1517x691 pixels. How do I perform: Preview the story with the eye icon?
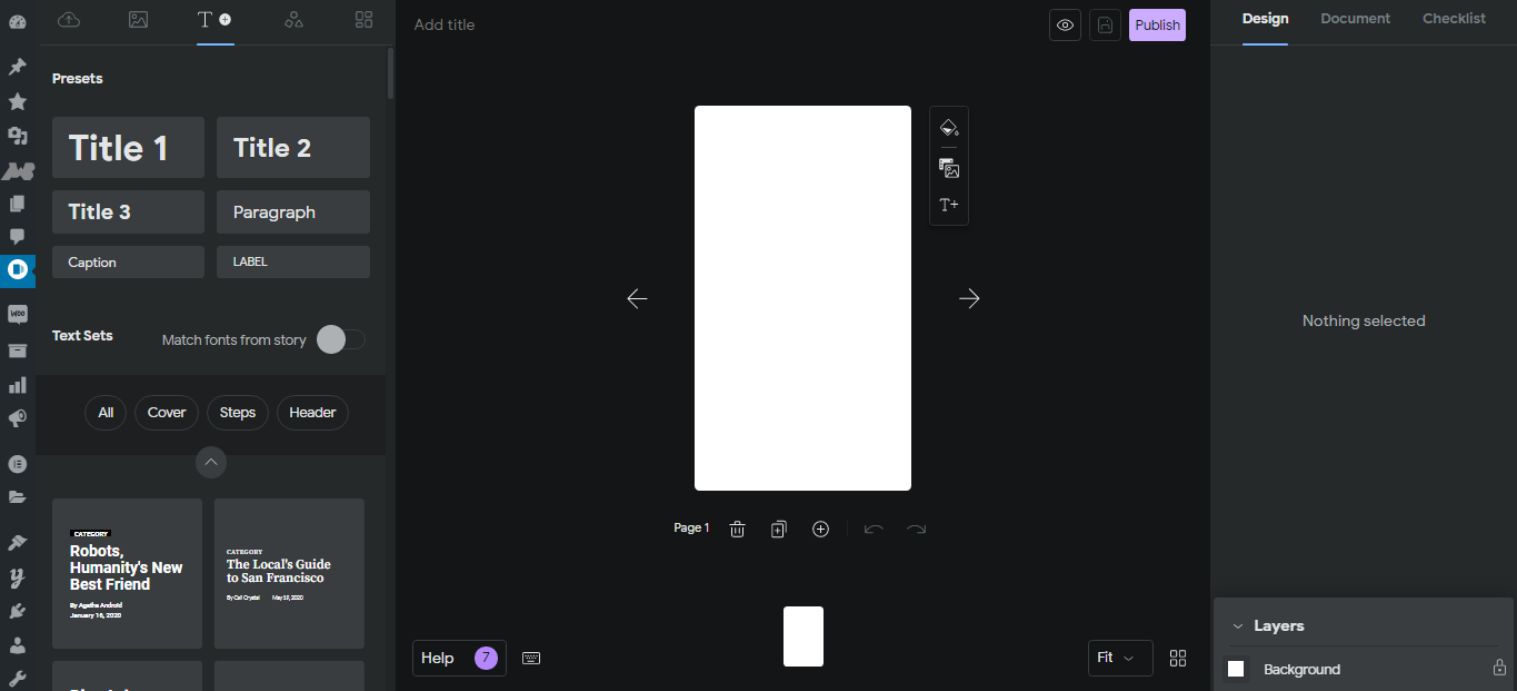click(1064, 24)
